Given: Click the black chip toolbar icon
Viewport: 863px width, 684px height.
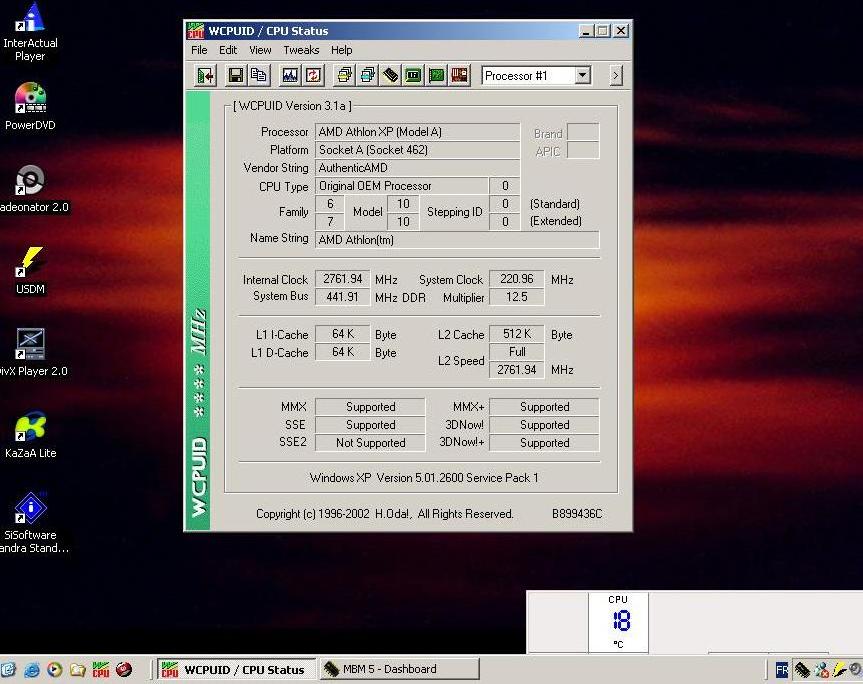Looking at the screenshot, I should coord(391,75).
